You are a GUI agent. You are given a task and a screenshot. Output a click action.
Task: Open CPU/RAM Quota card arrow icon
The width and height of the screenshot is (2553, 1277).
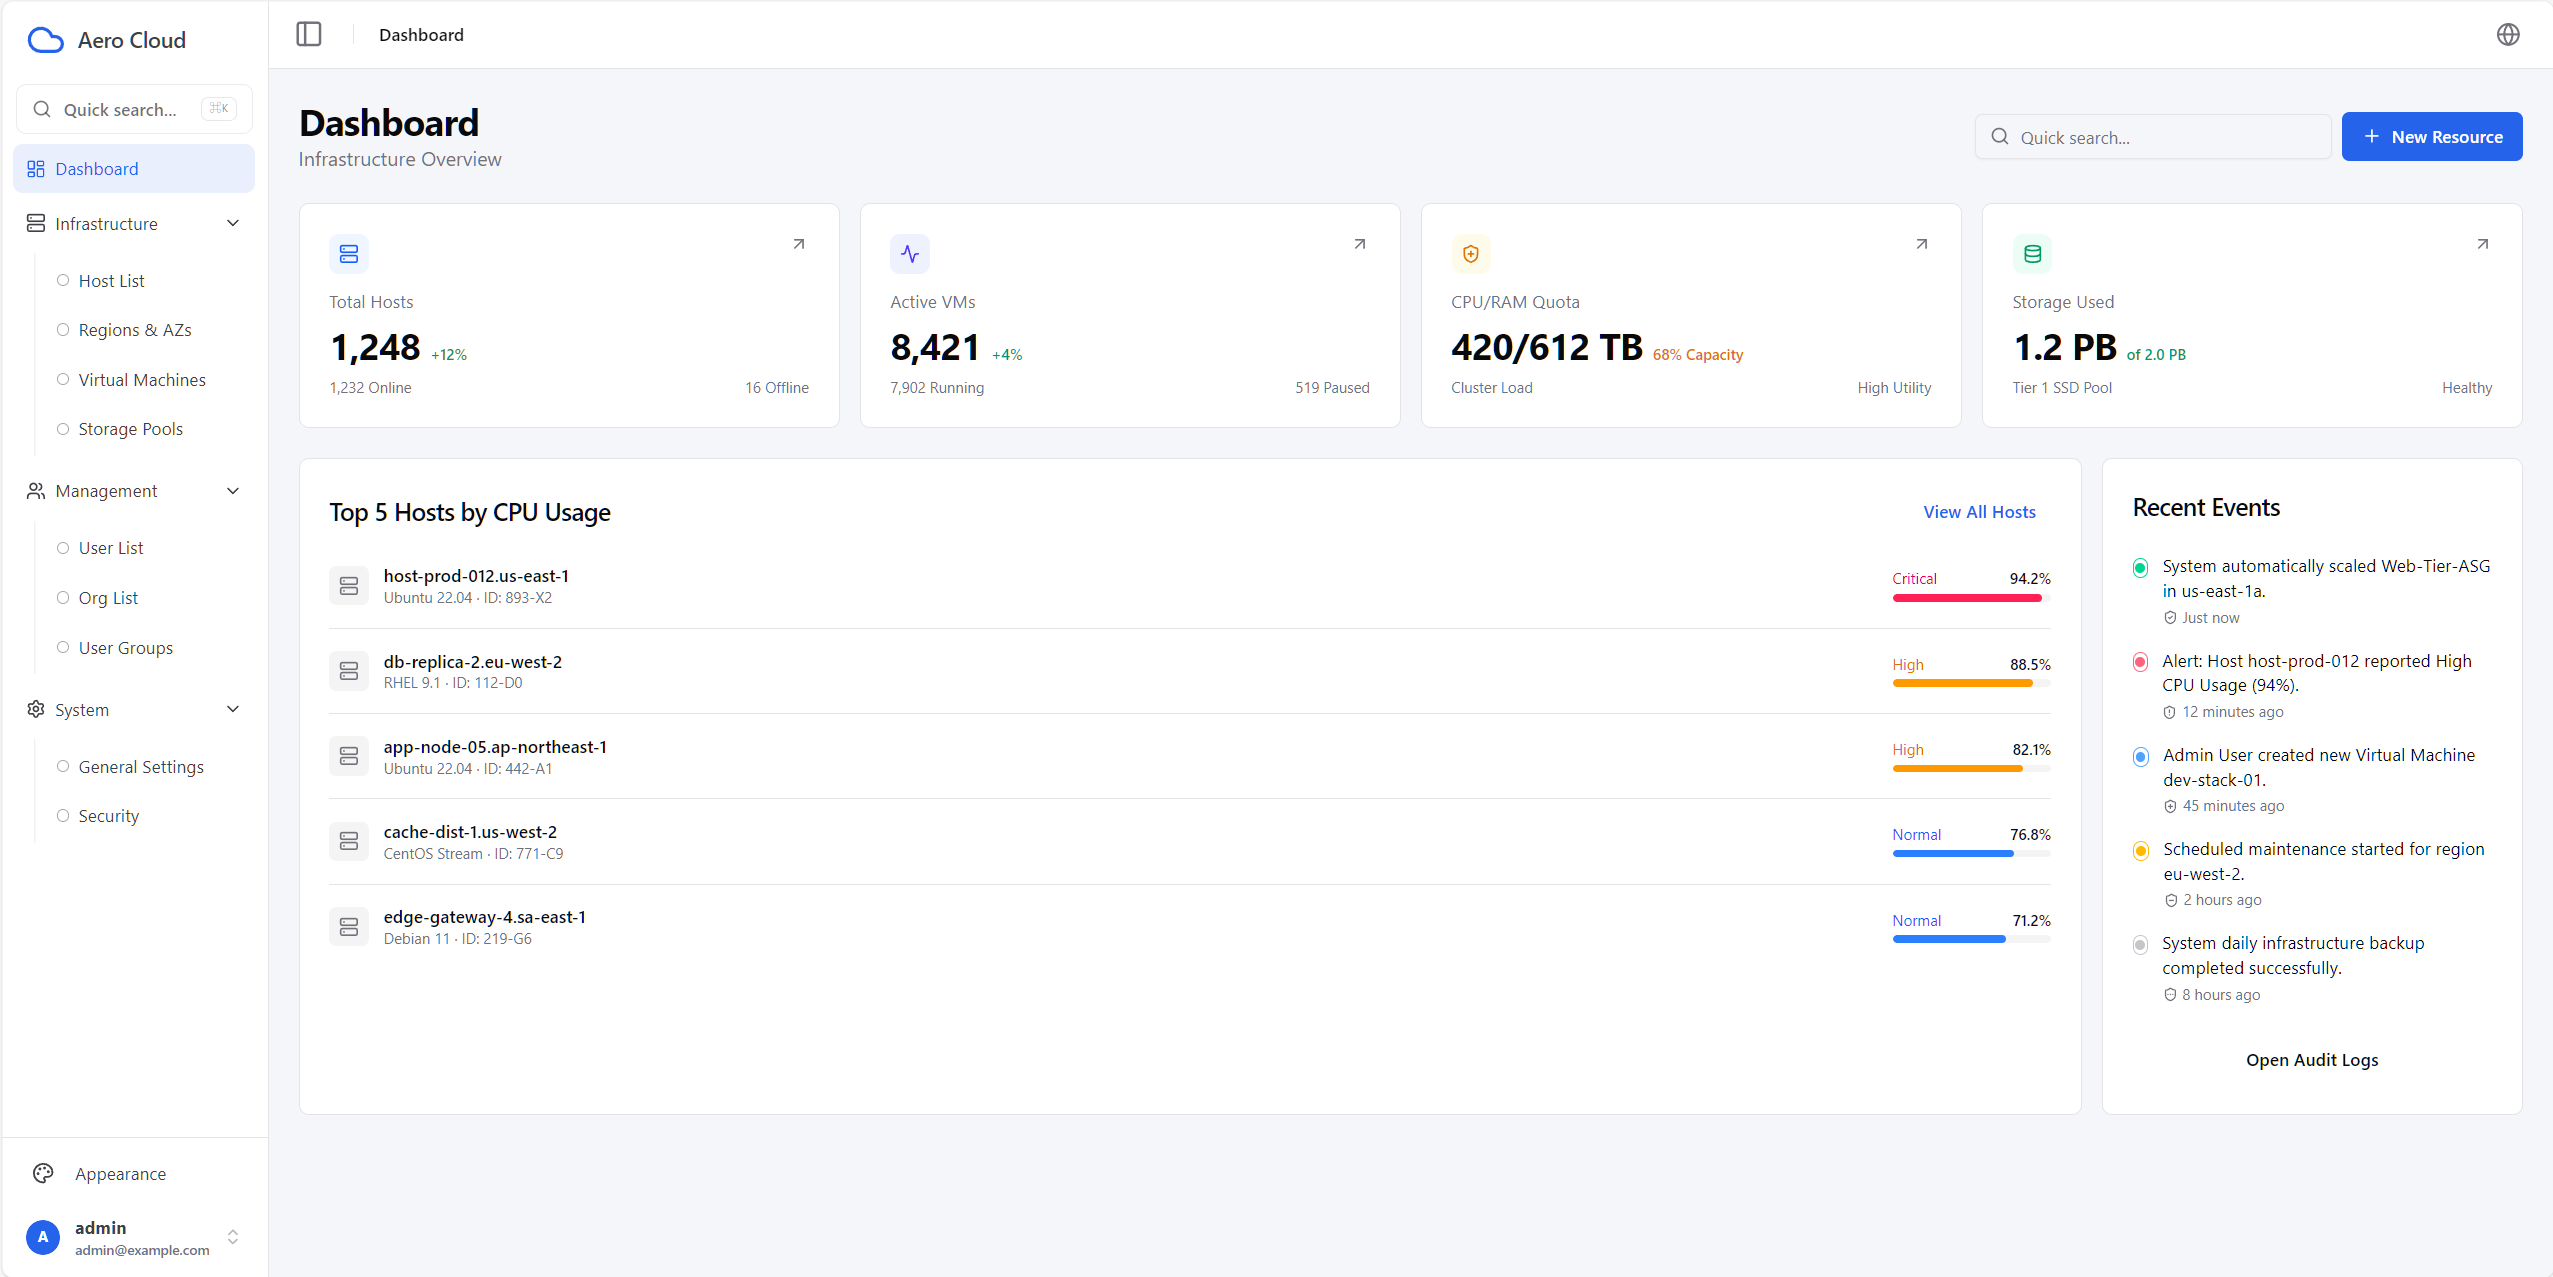coord(1921,244)
